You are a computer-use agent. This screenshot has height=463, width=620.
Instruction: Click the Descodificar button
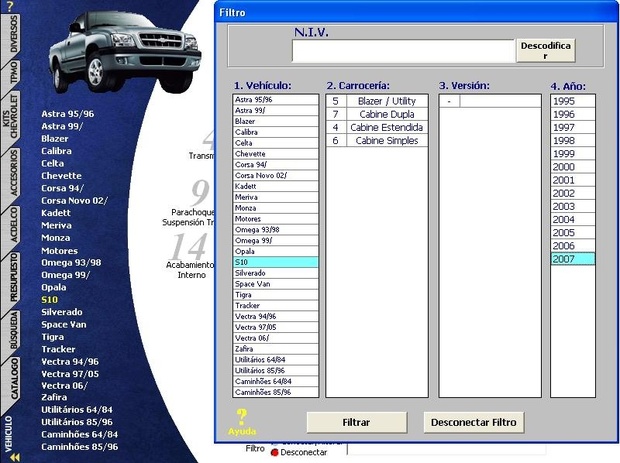[546, 50]
